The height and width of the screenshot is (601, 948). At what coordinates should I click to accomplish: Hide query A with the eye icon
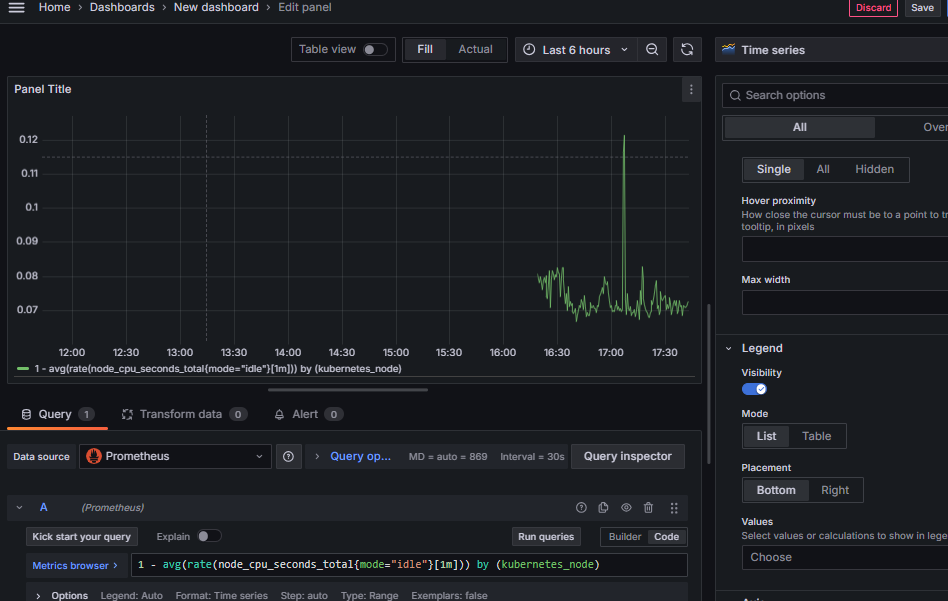pos(626,508)
